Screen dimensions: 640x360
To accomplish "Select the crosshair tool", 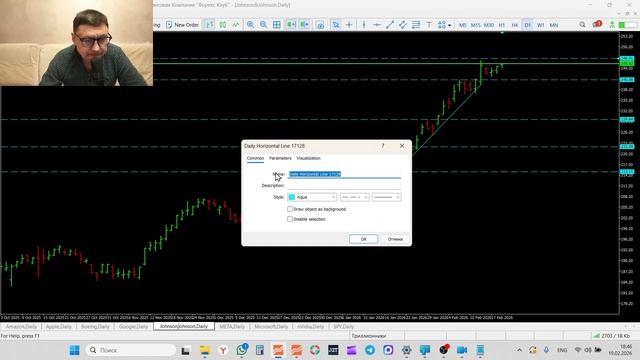I will (349, 25).
